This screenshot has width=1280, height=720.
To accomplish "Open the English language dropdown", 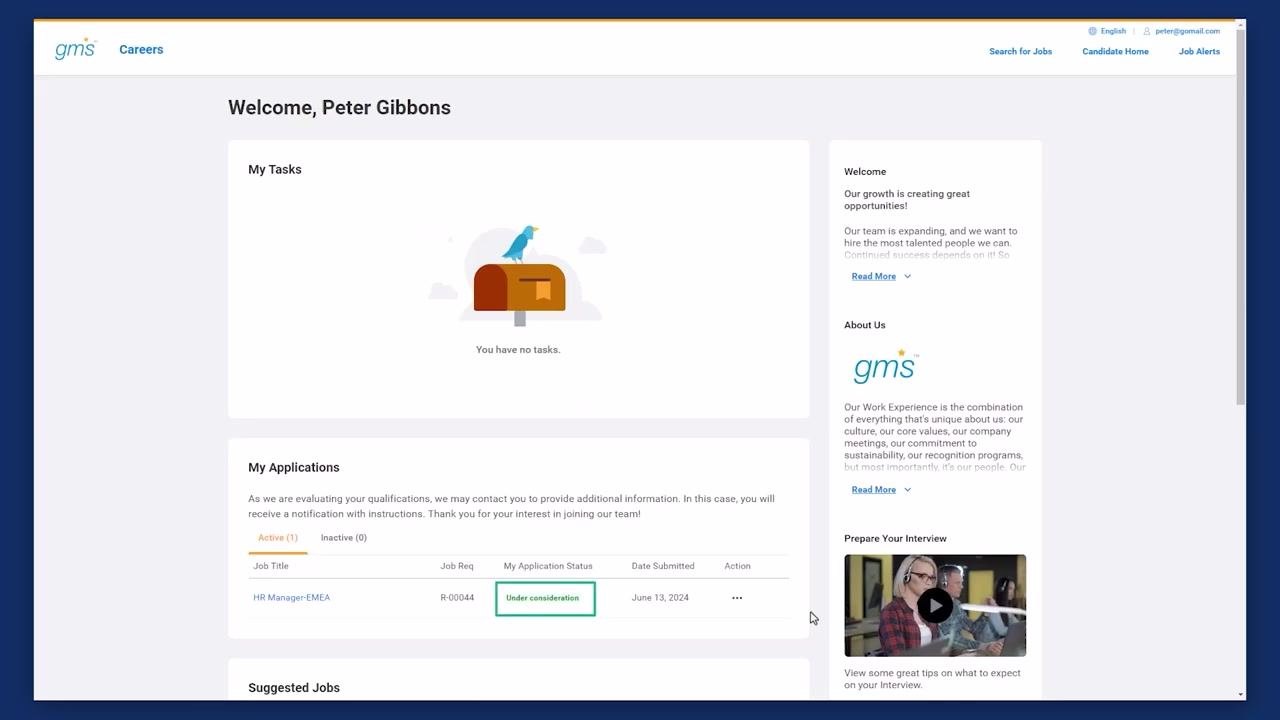I will 1113,31.
